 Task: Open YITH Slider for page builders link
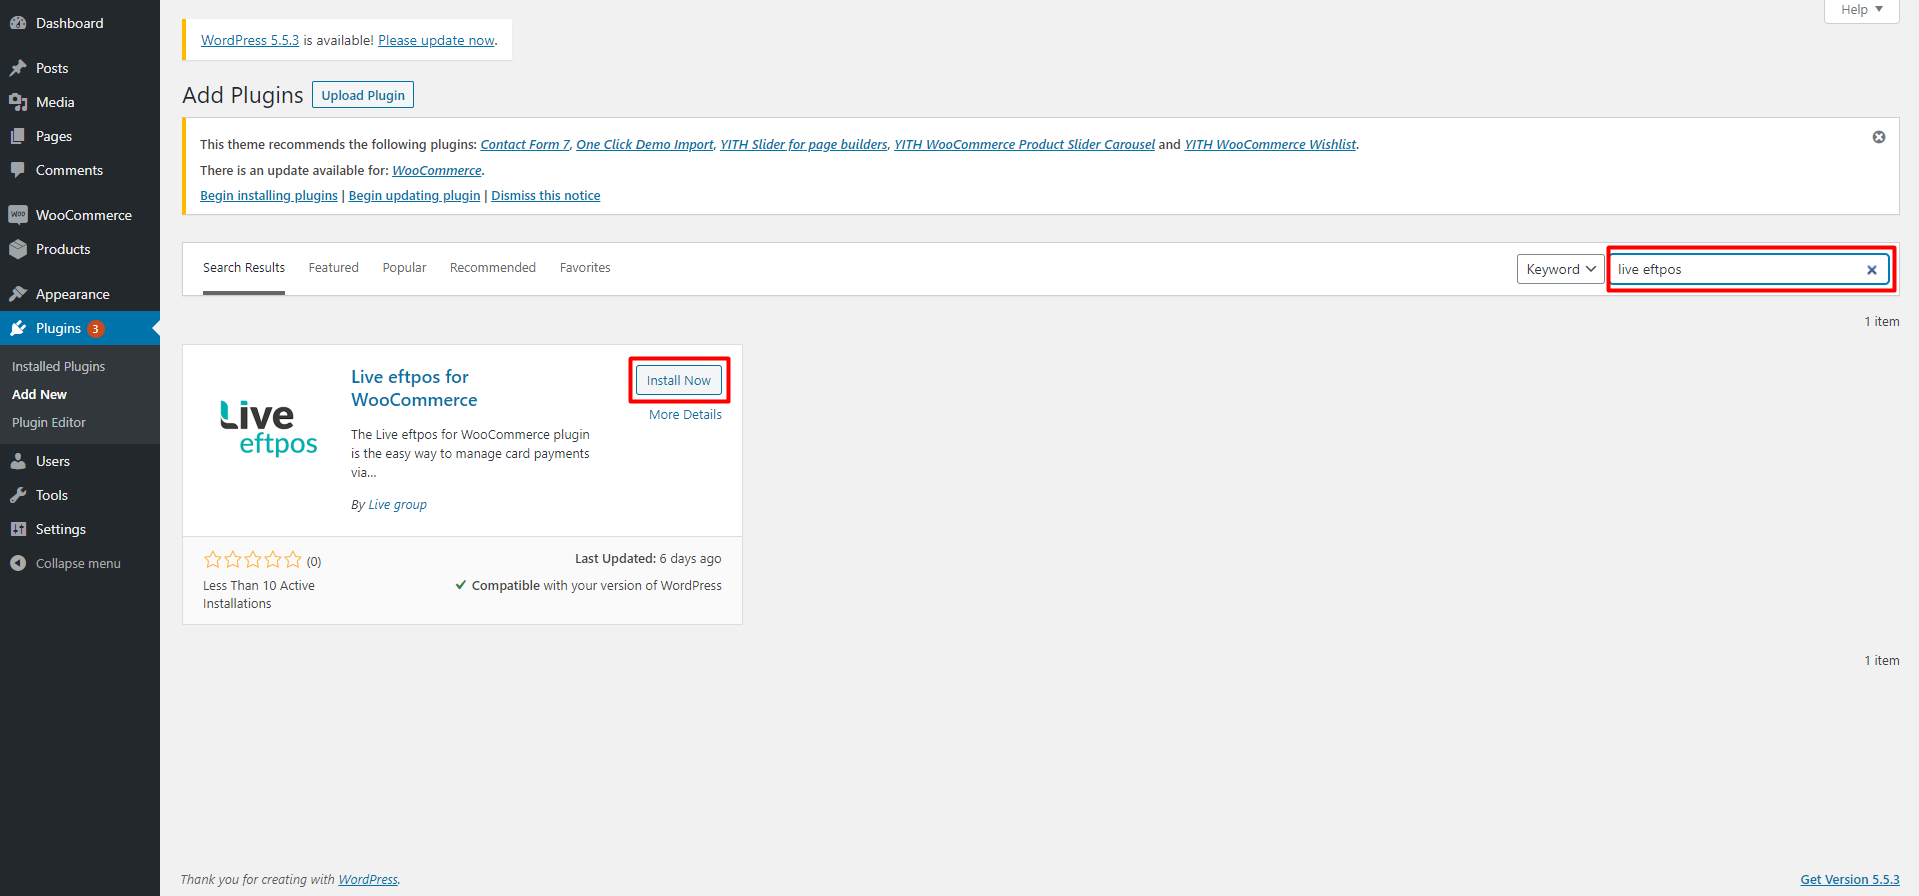(804, 145)
